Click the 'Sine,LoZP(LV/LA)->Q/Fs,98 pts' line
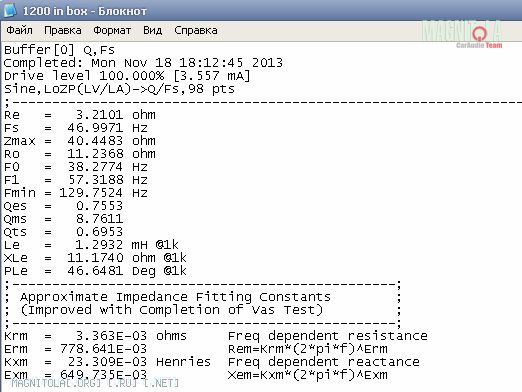Screen dimensions: 522x392 (x=119, y=89)
